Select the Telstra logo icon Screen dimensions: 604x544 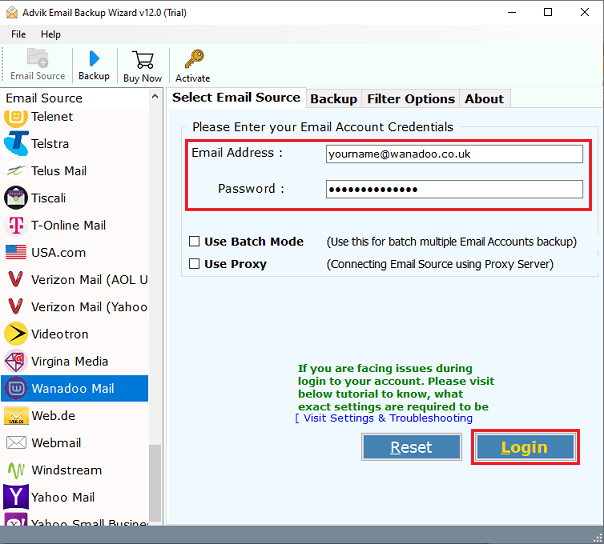(x=16, y=143)
